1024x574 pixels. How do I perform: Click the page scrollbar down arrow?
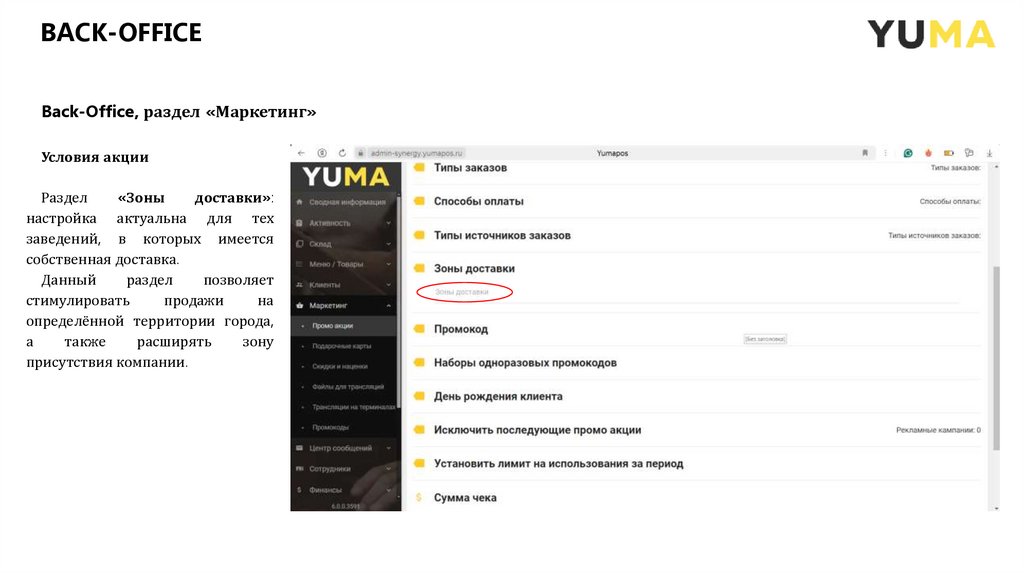coord(996,507)
